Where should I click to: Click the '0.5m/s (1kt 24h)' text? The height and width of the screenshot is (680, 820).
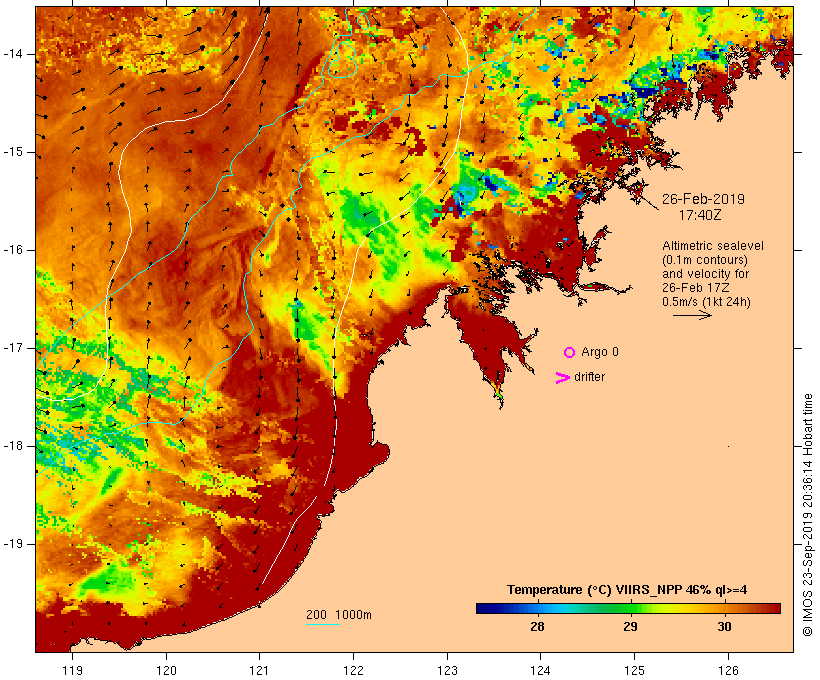point(706,302)
